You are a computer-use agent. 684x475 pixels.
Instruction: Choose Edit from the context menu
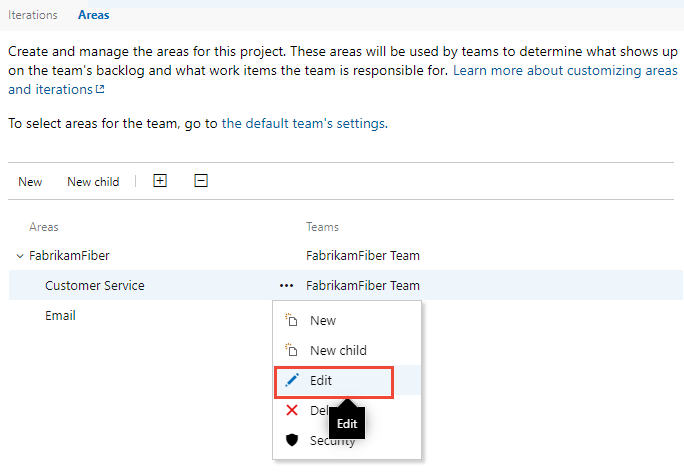[x=321, y=381]
